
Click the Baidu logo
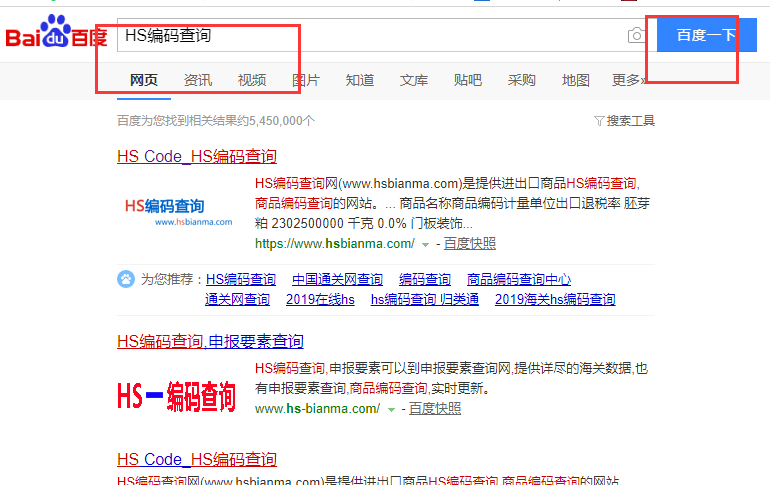point(56,31)
